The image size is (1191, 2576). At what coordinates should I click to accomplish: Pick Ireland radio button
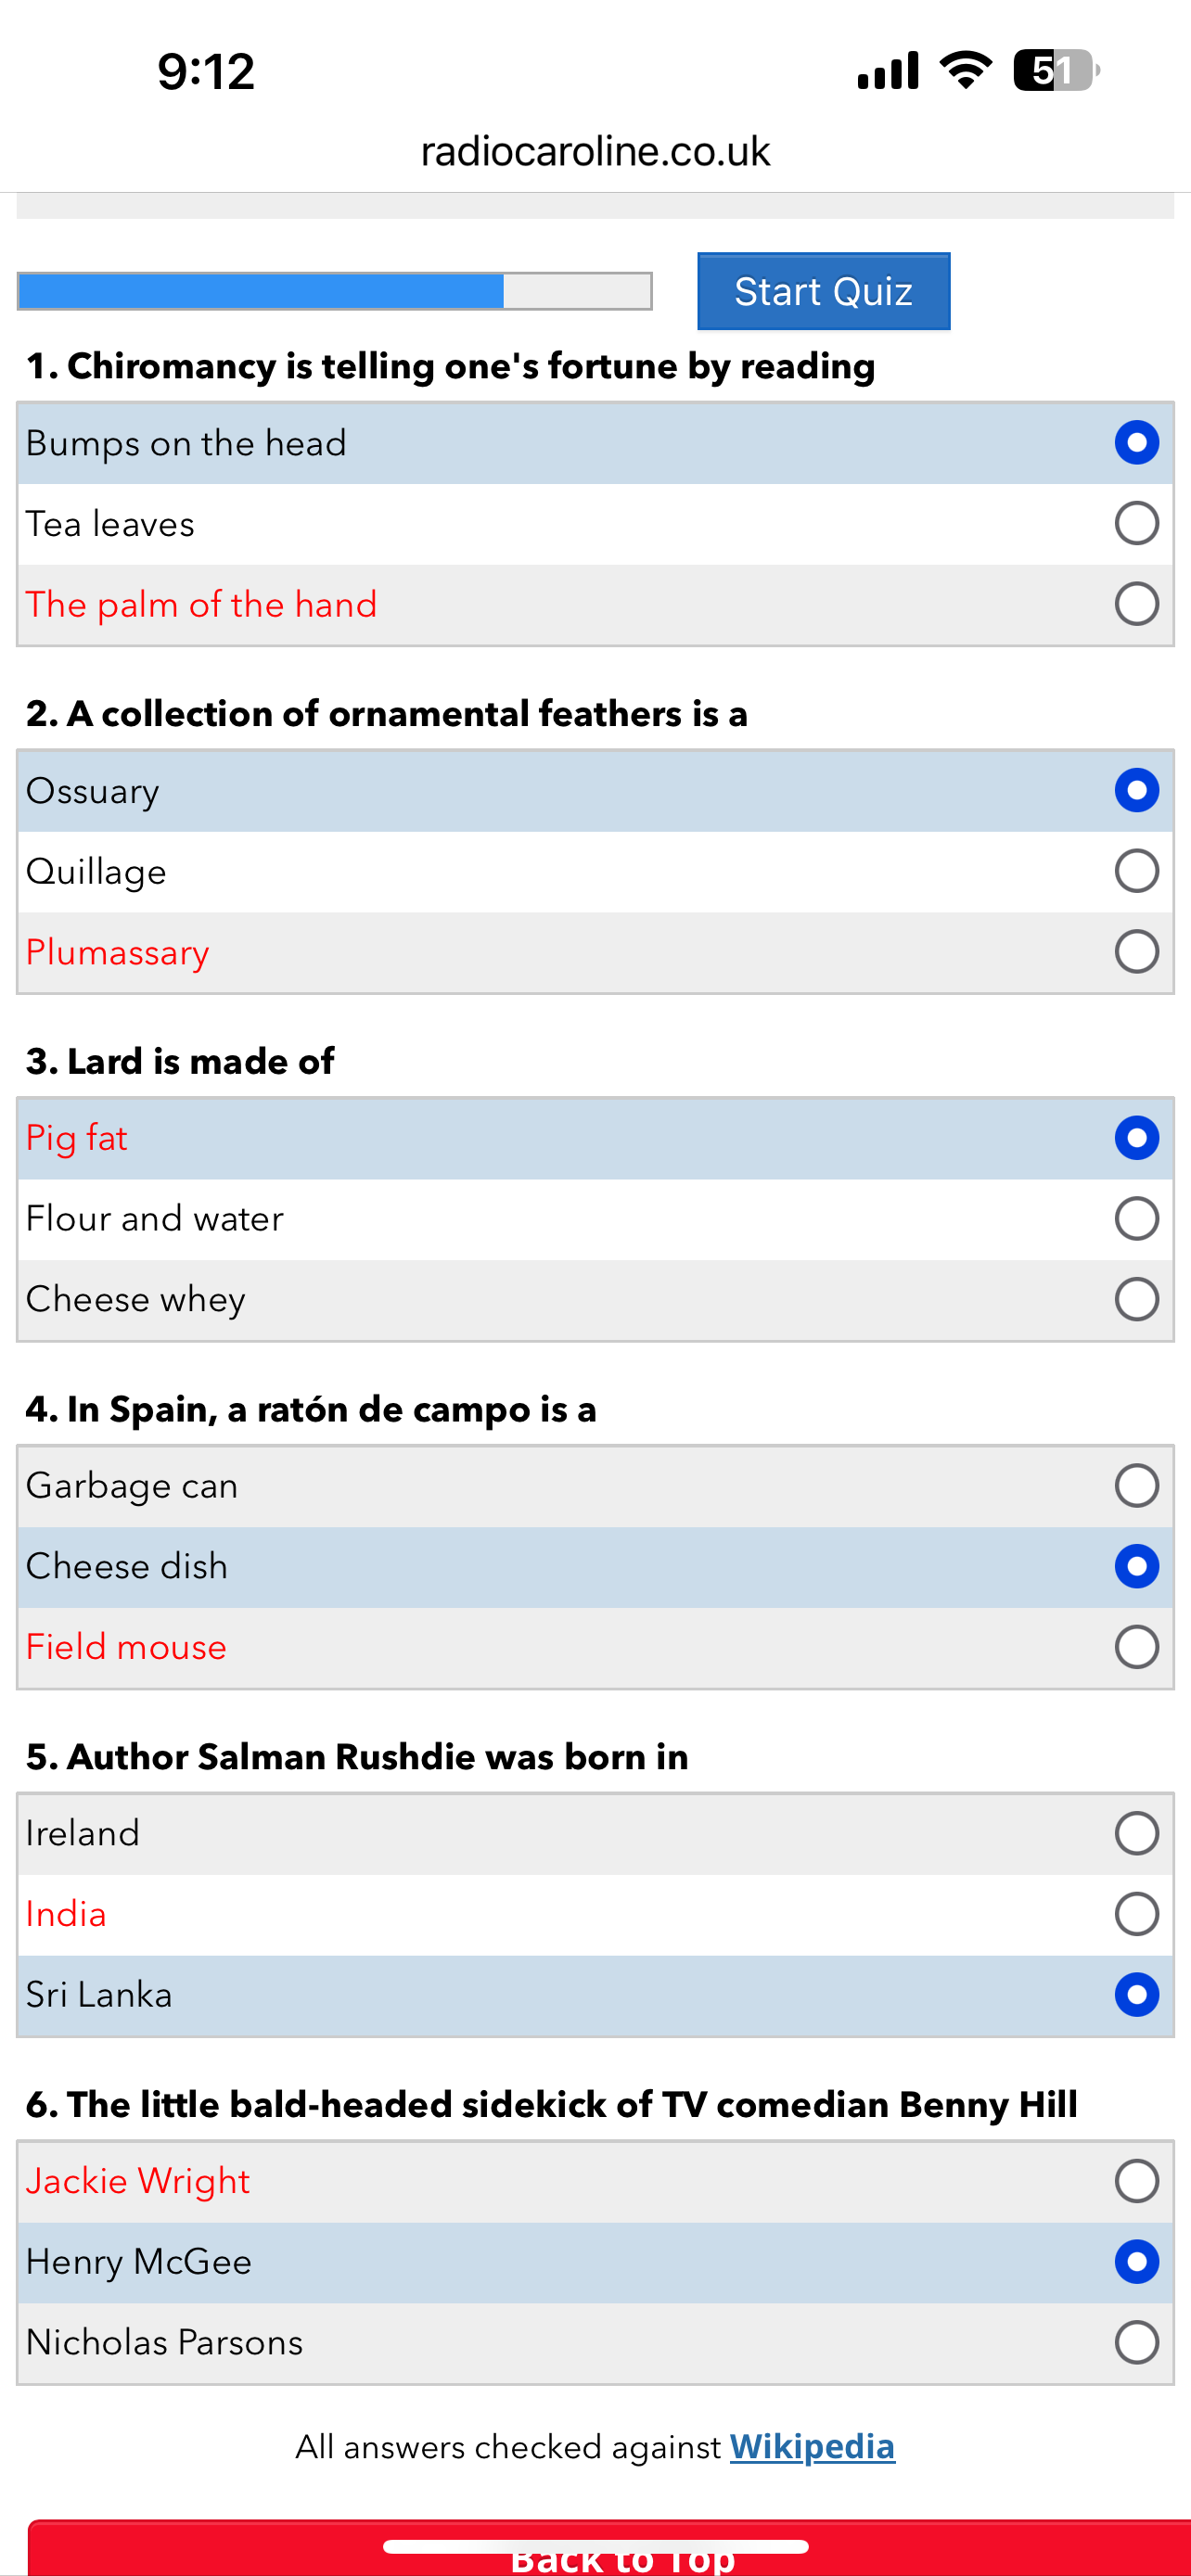(1137, 1833)
